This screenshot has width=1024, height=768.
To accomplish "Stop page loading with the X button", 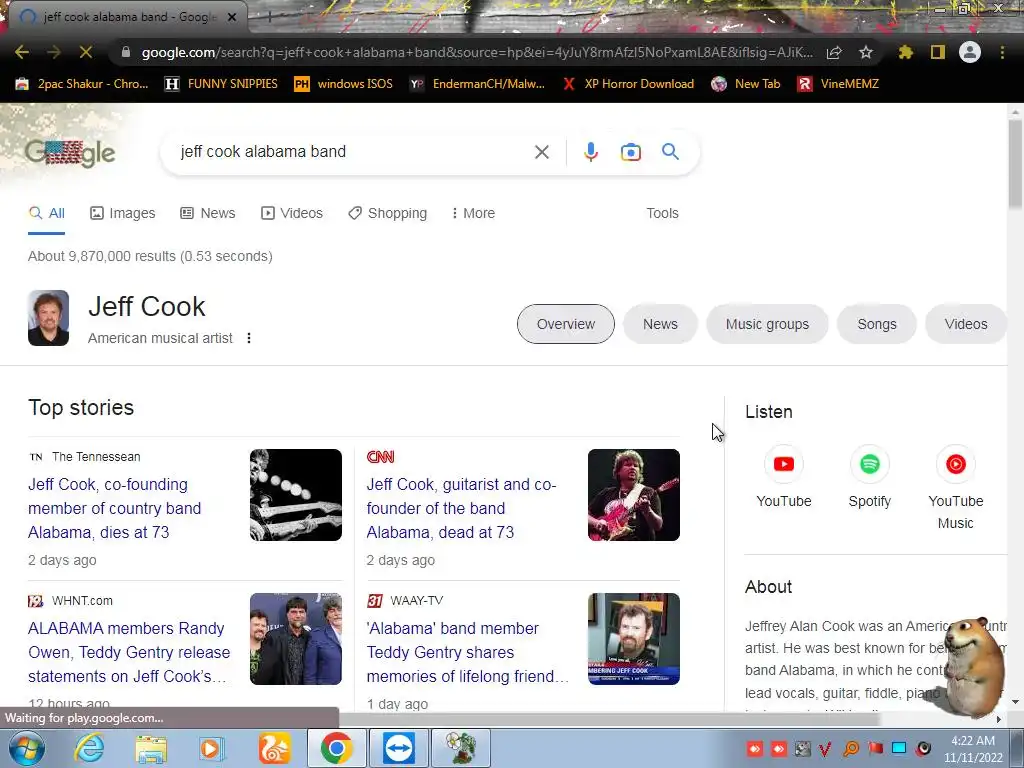I will (x=86, y=52).
